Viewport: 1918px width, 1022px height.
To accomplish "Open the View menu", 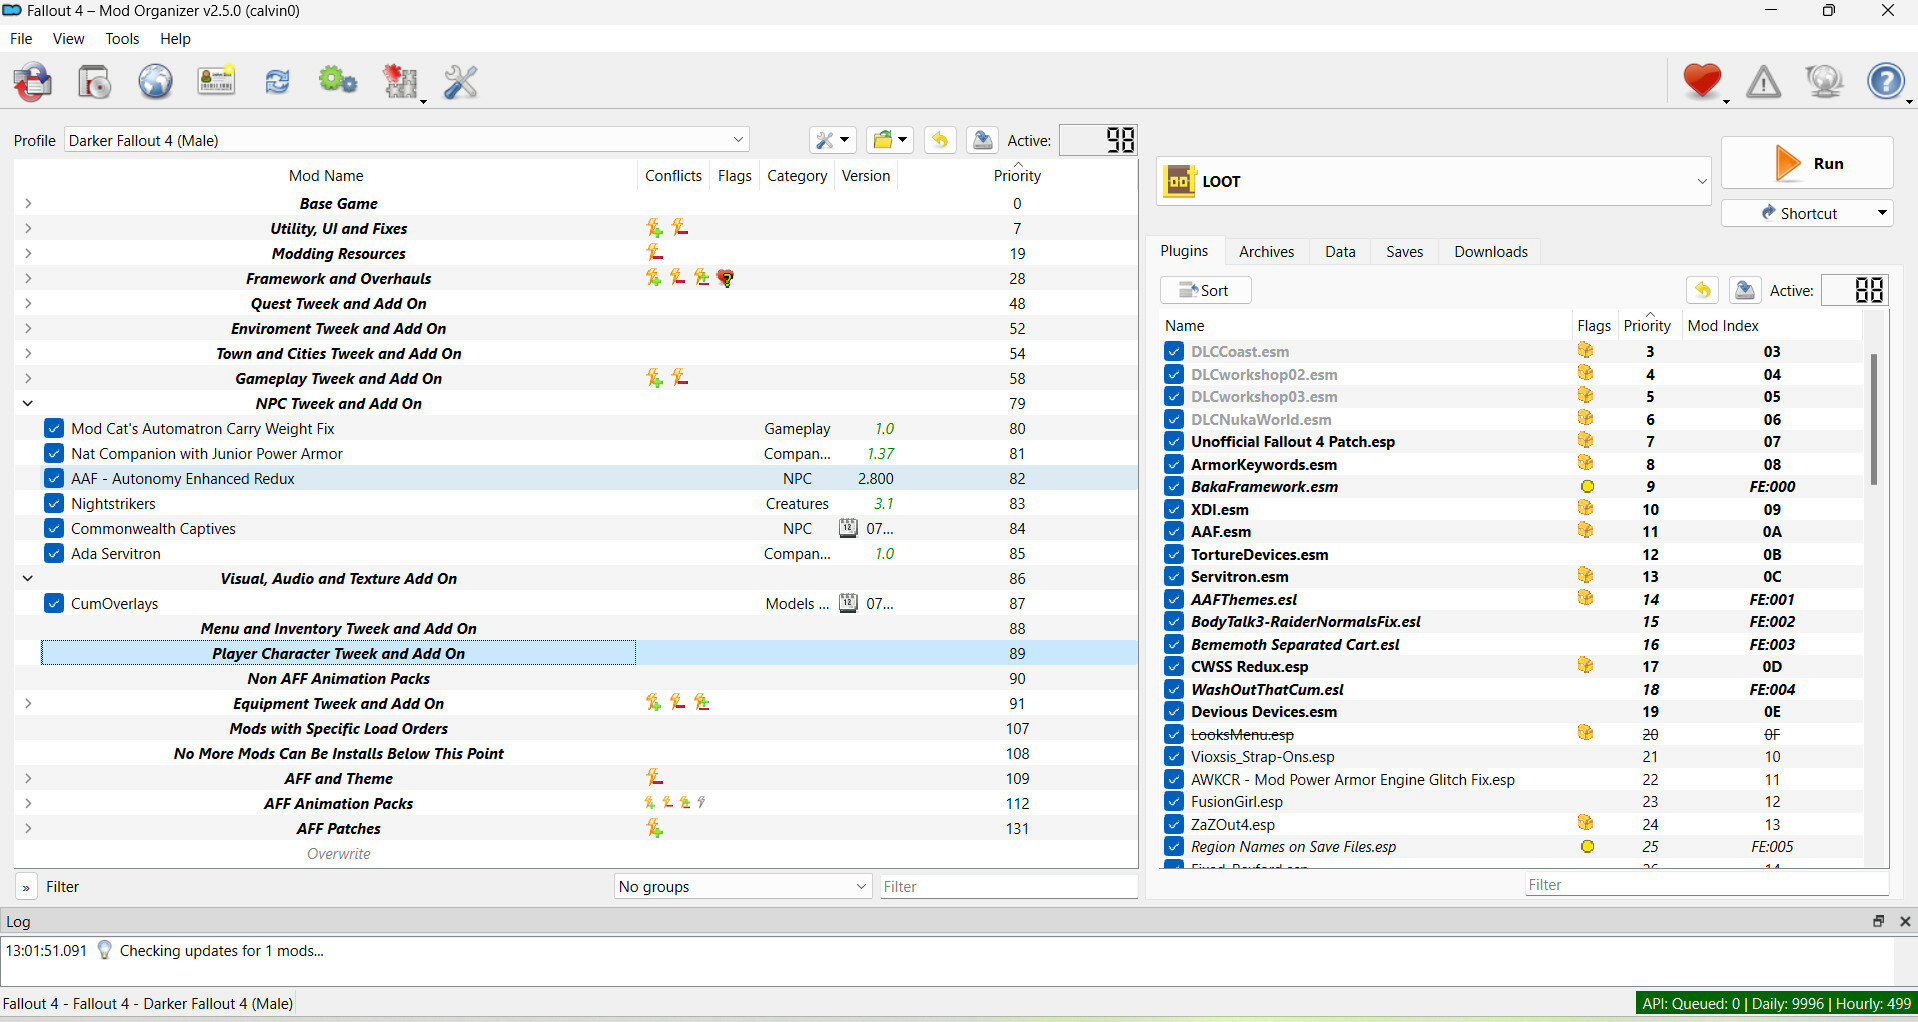I will [68, 39].
